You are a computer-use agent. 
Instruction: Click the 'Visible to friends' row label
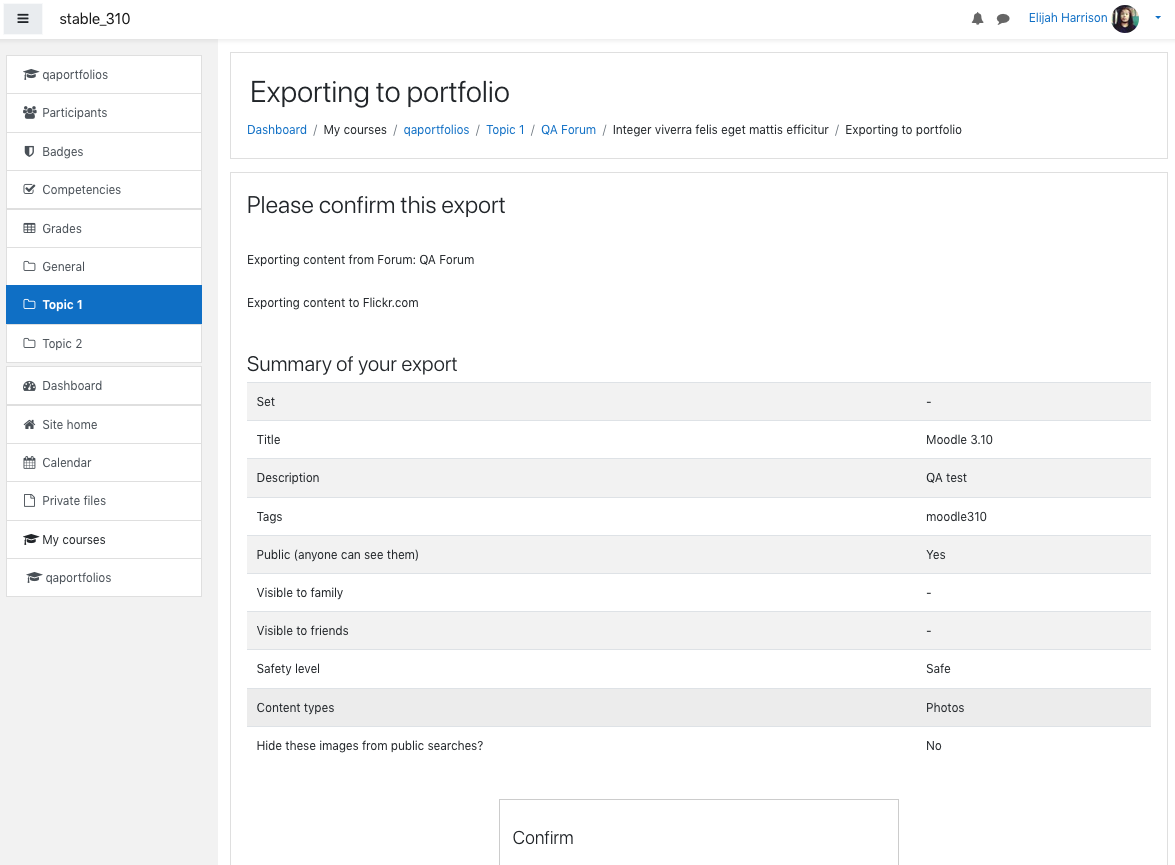[x=302, y=631]
